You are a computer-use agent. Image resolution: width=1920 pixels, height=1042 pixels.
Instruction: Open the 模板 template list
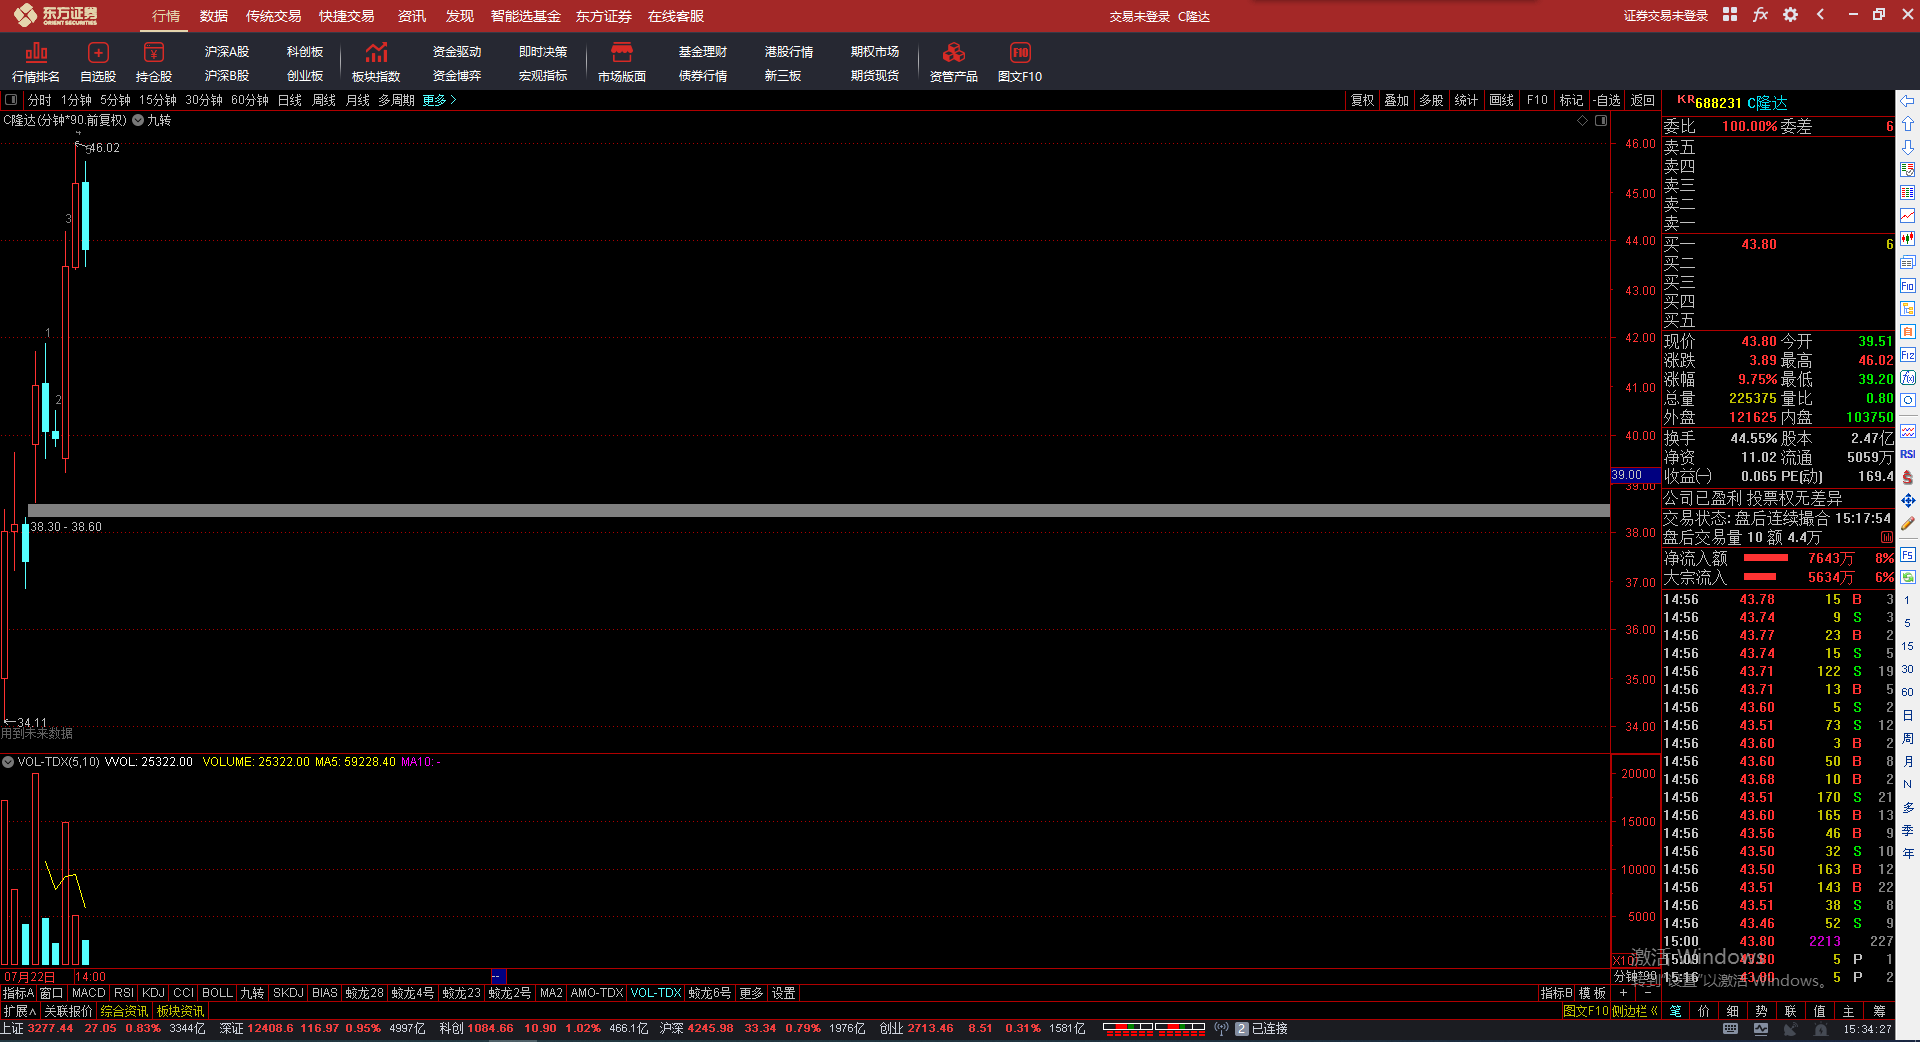click(x=1592, y=993)
